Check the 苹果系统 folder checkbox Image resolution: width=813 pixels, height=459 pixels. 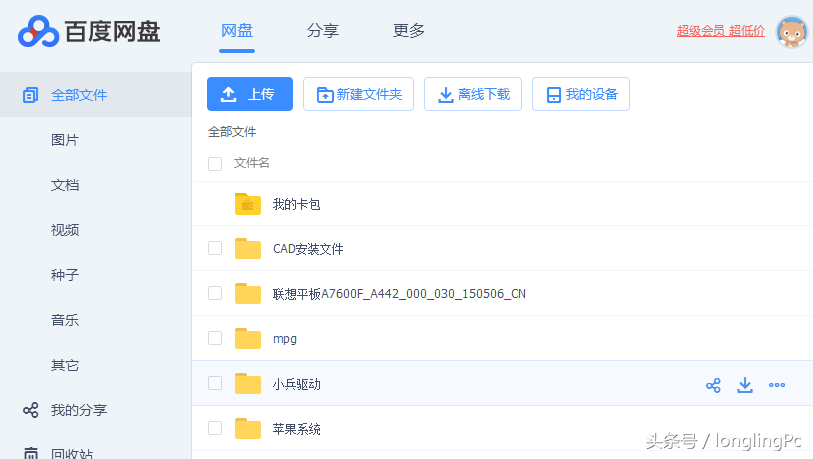click(215, 428)
